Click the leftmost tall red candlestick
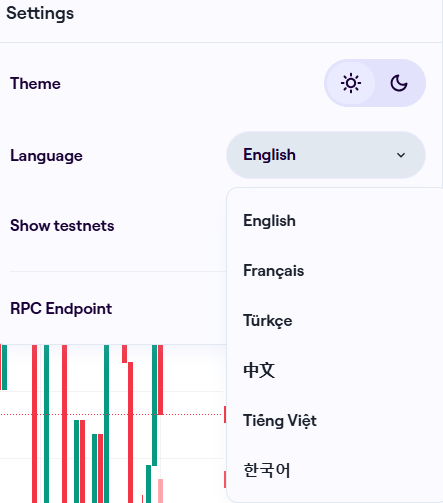This screenshot has width=443, height=503. (34, 423)
